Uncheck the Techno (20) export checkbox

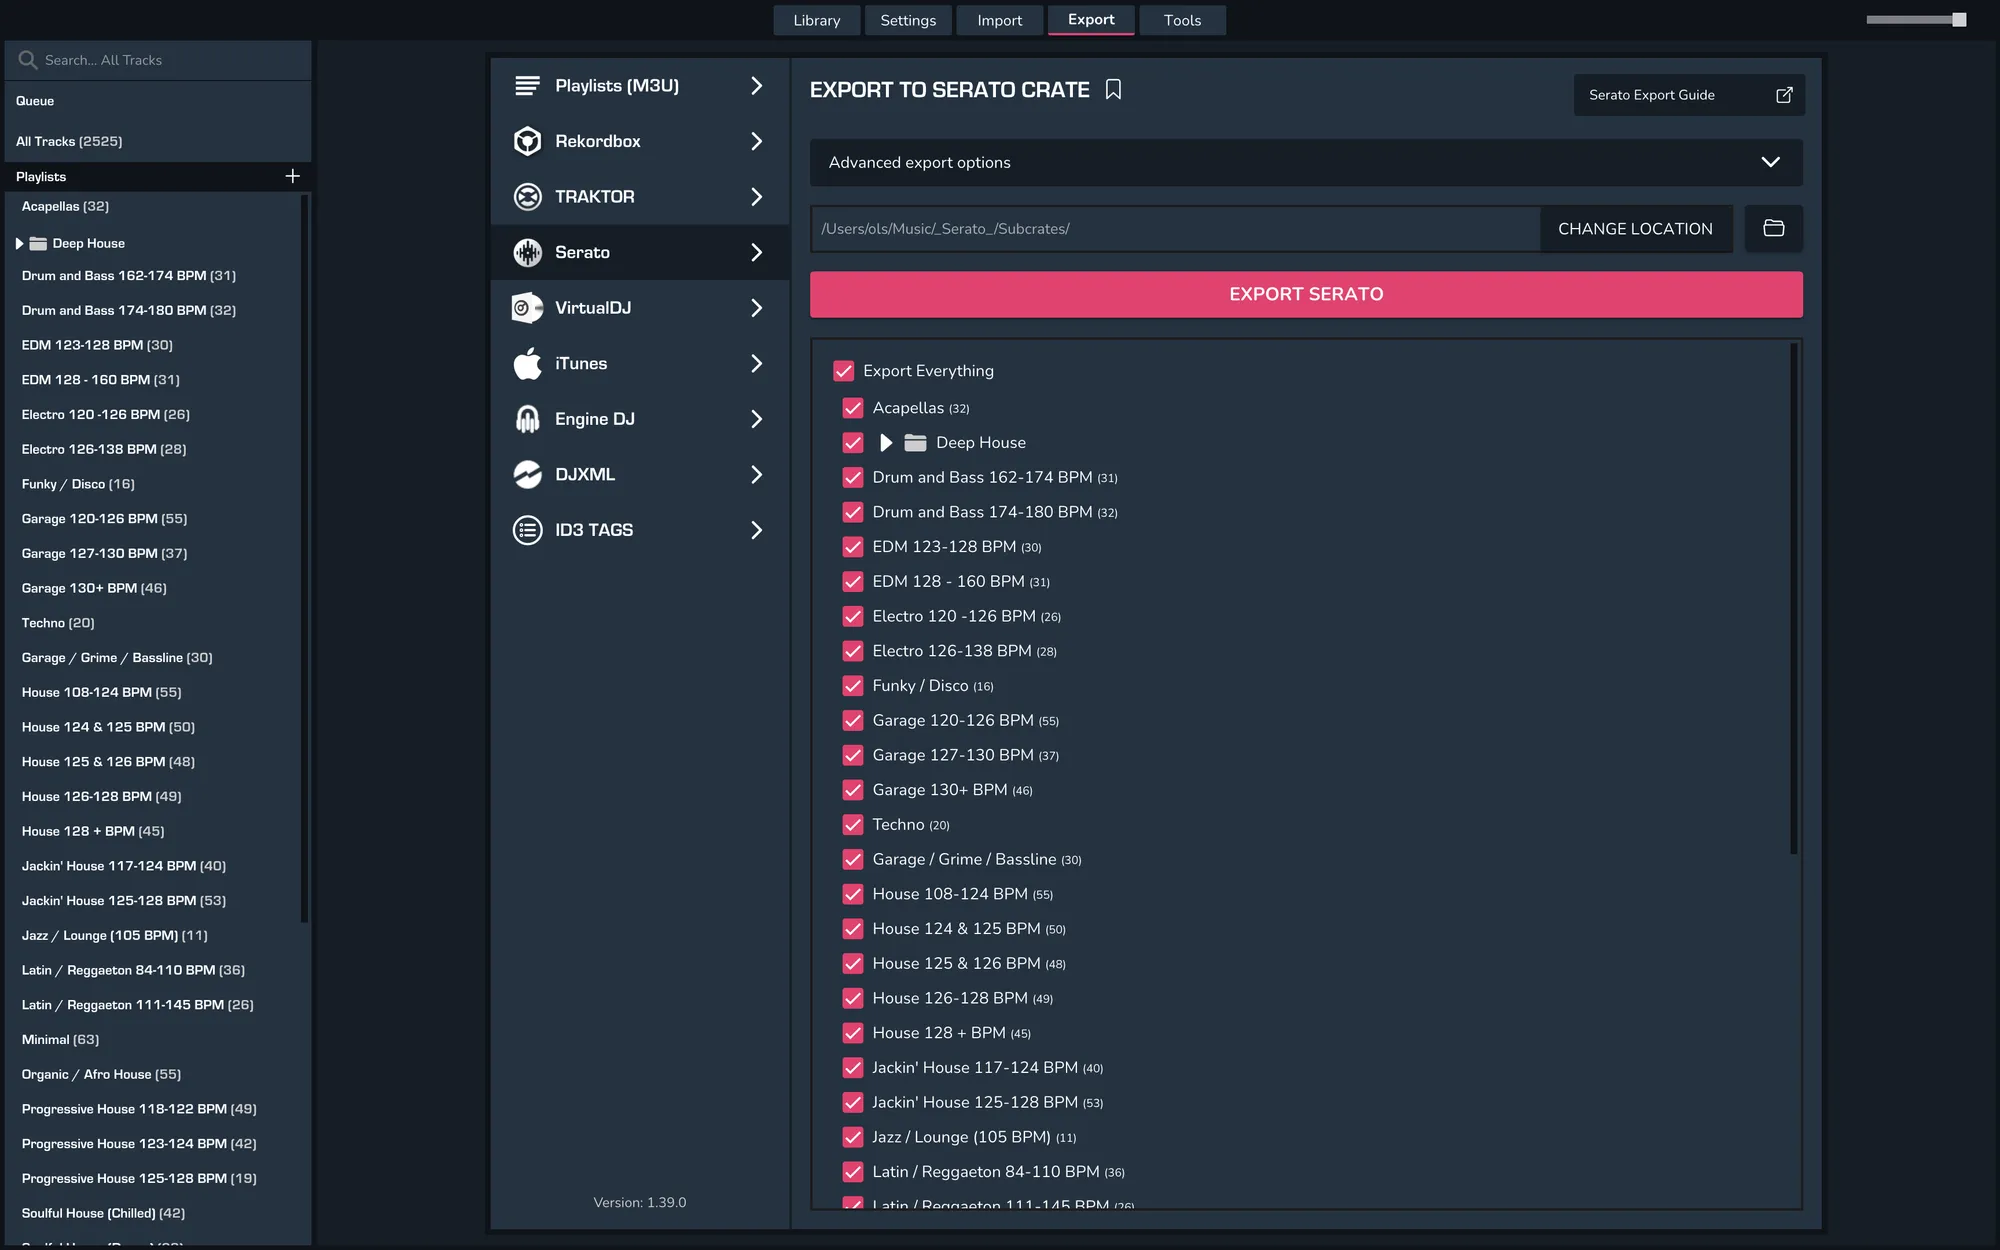pyautogui.click(x=853, y=825)
